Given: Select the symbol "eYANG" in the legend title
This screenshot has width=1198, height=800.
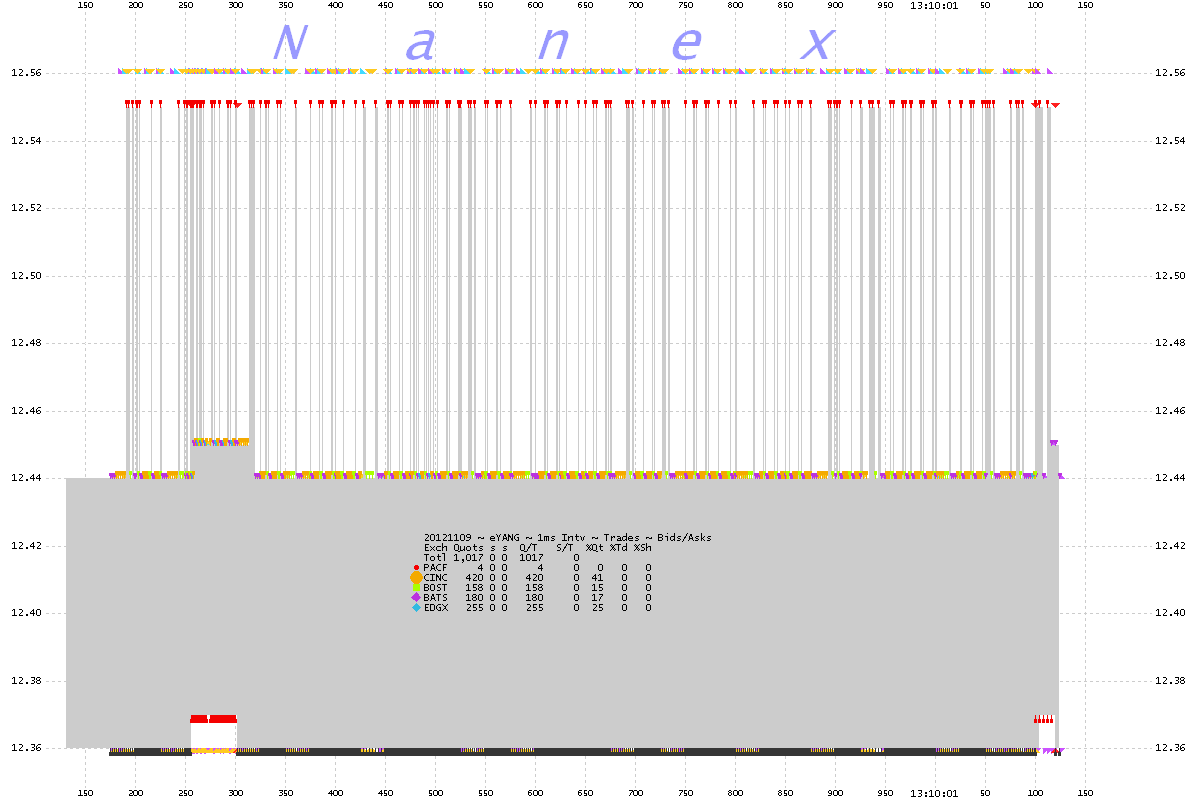Looking at the screenshot, I should (x=504, y=538).
